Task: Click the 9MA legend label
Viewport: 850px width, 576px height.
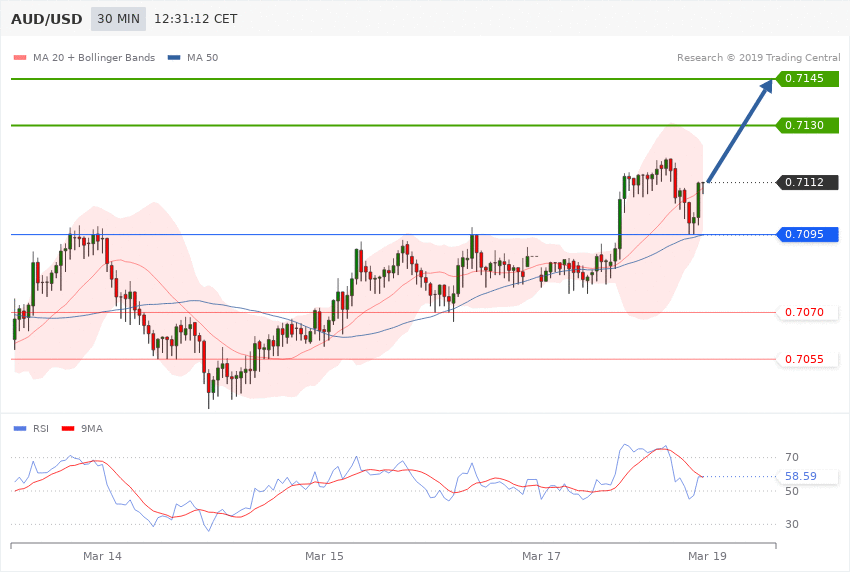Action: pos(92,429)
